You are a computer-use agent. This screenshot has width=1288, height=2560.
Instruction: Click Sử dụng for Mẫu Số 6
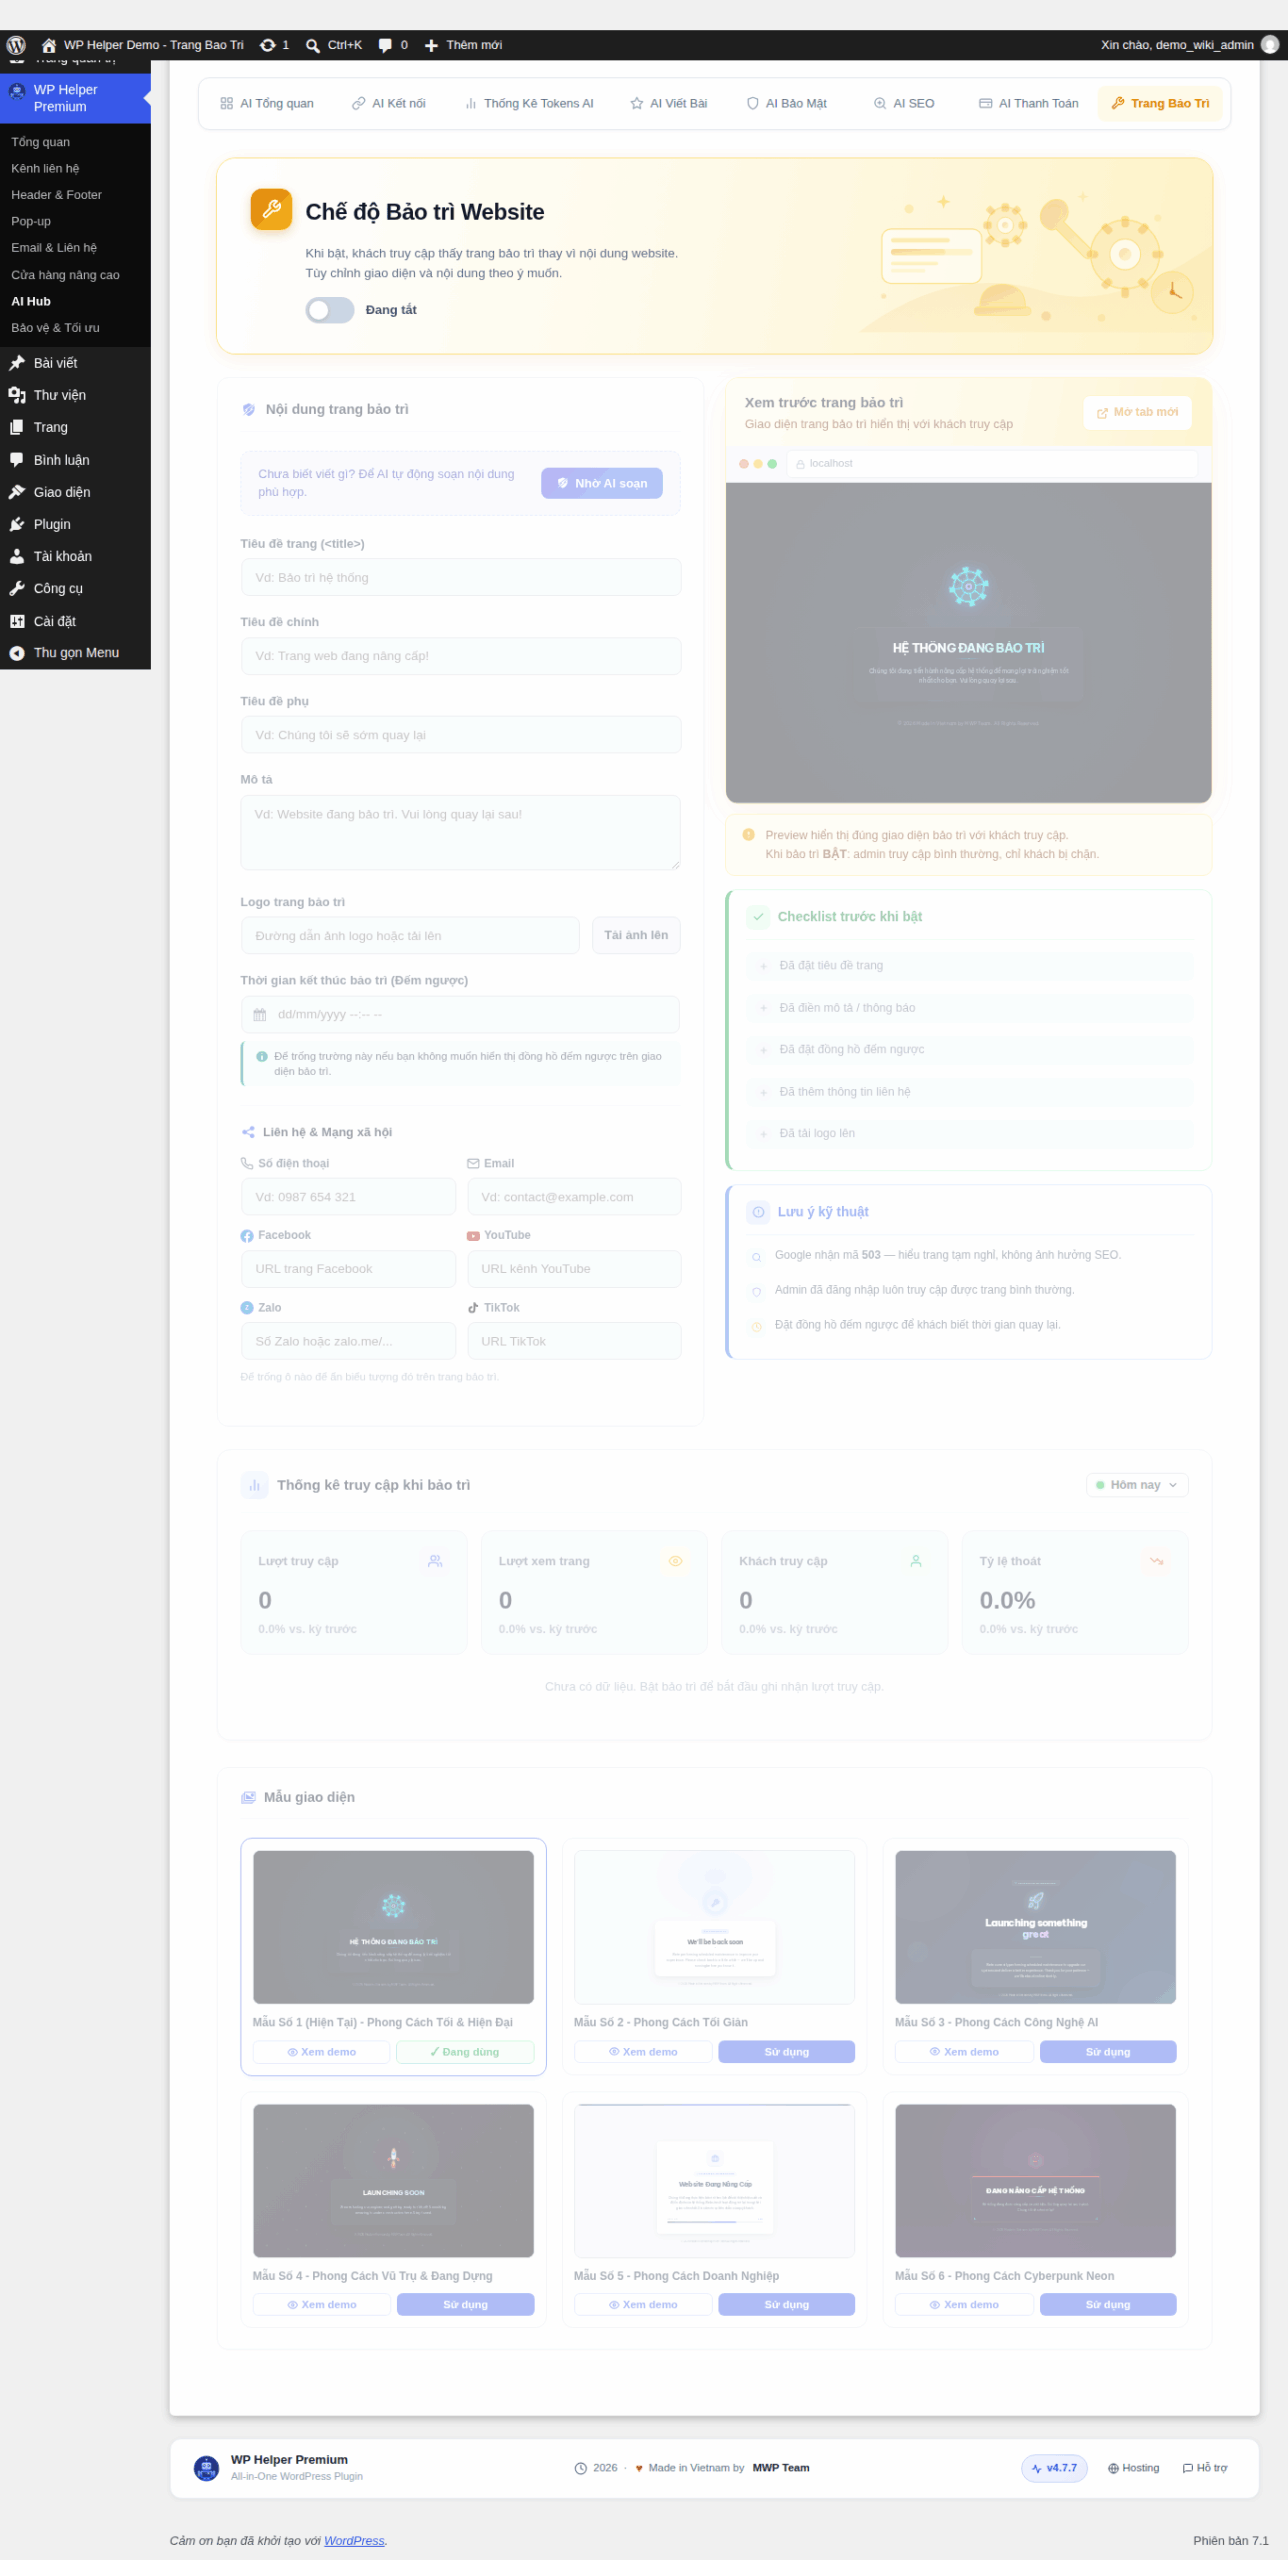pyautogui.click(x=1108, y=2305)
